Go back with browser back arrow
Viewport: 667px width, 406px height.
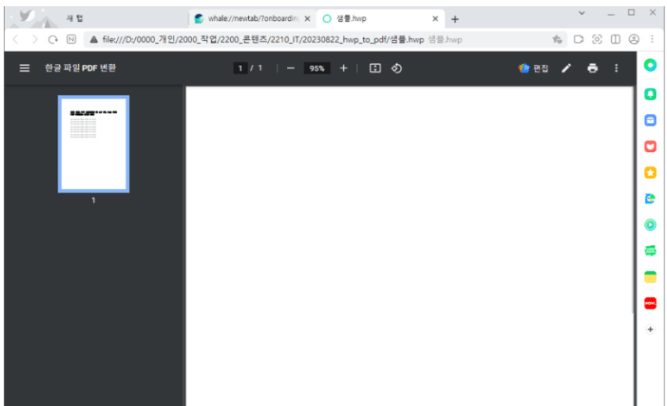[x=16, y=40]
